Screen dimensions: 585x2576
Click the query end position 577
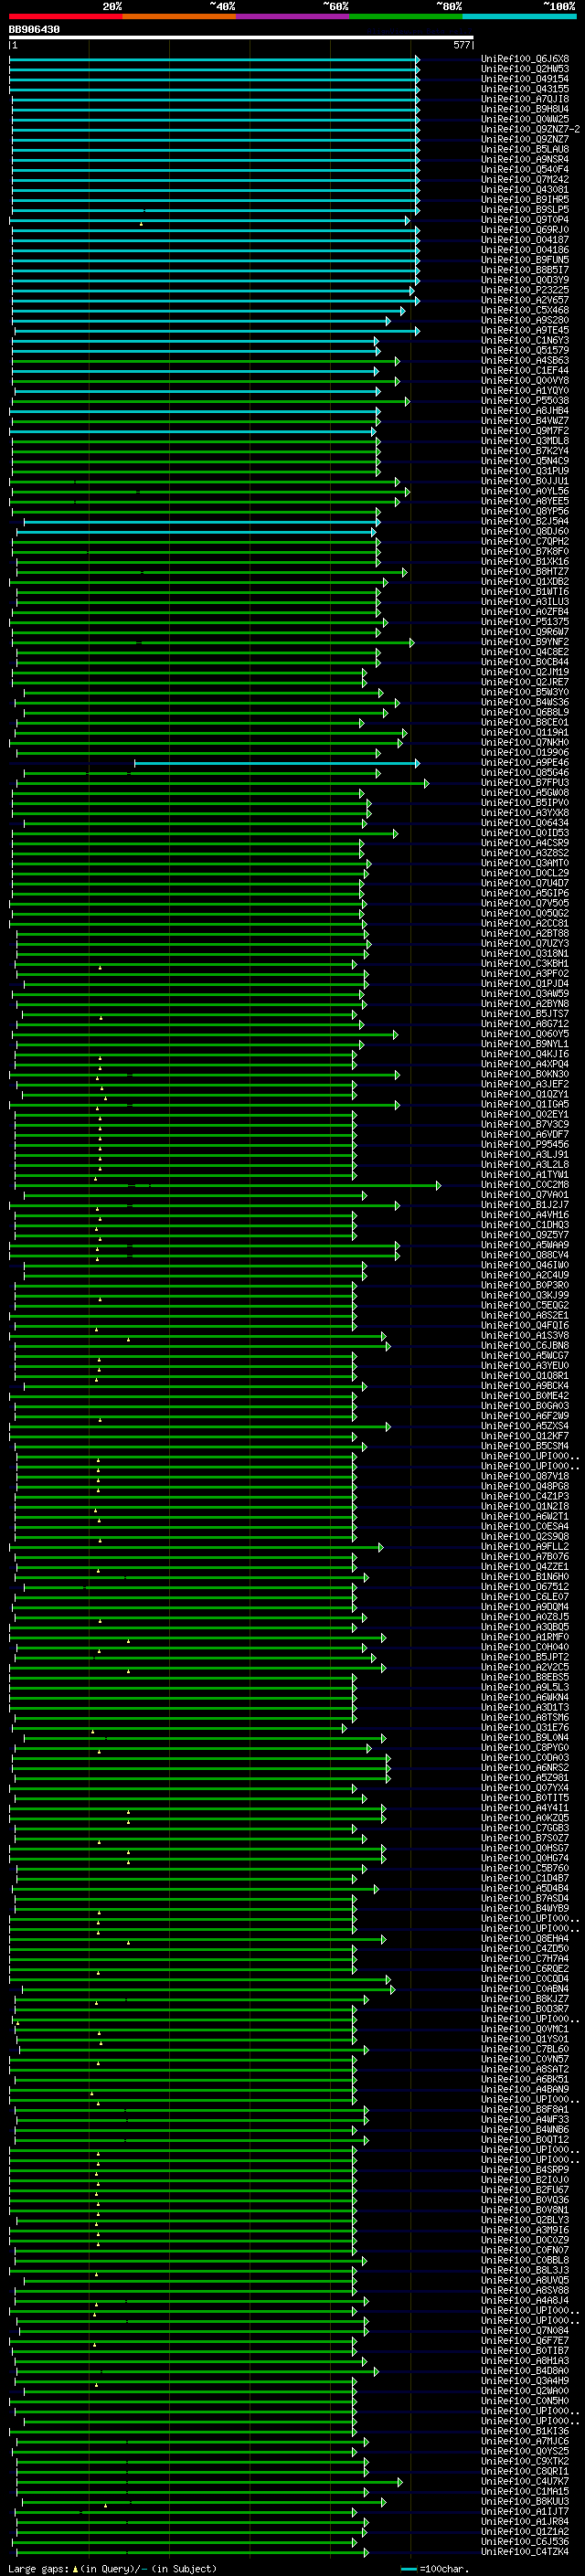[x=462, y=45]
